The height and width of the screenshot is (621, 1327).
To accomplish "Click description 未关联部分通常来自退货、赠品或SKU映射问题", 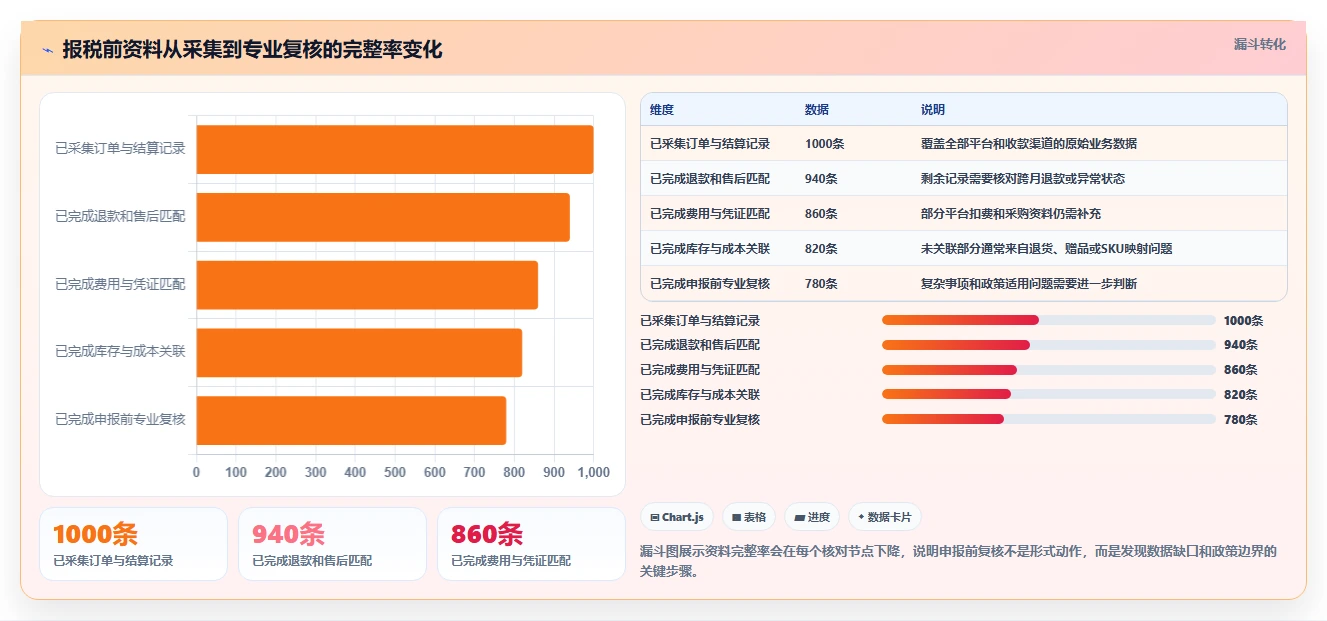I will pos(1047,249).
